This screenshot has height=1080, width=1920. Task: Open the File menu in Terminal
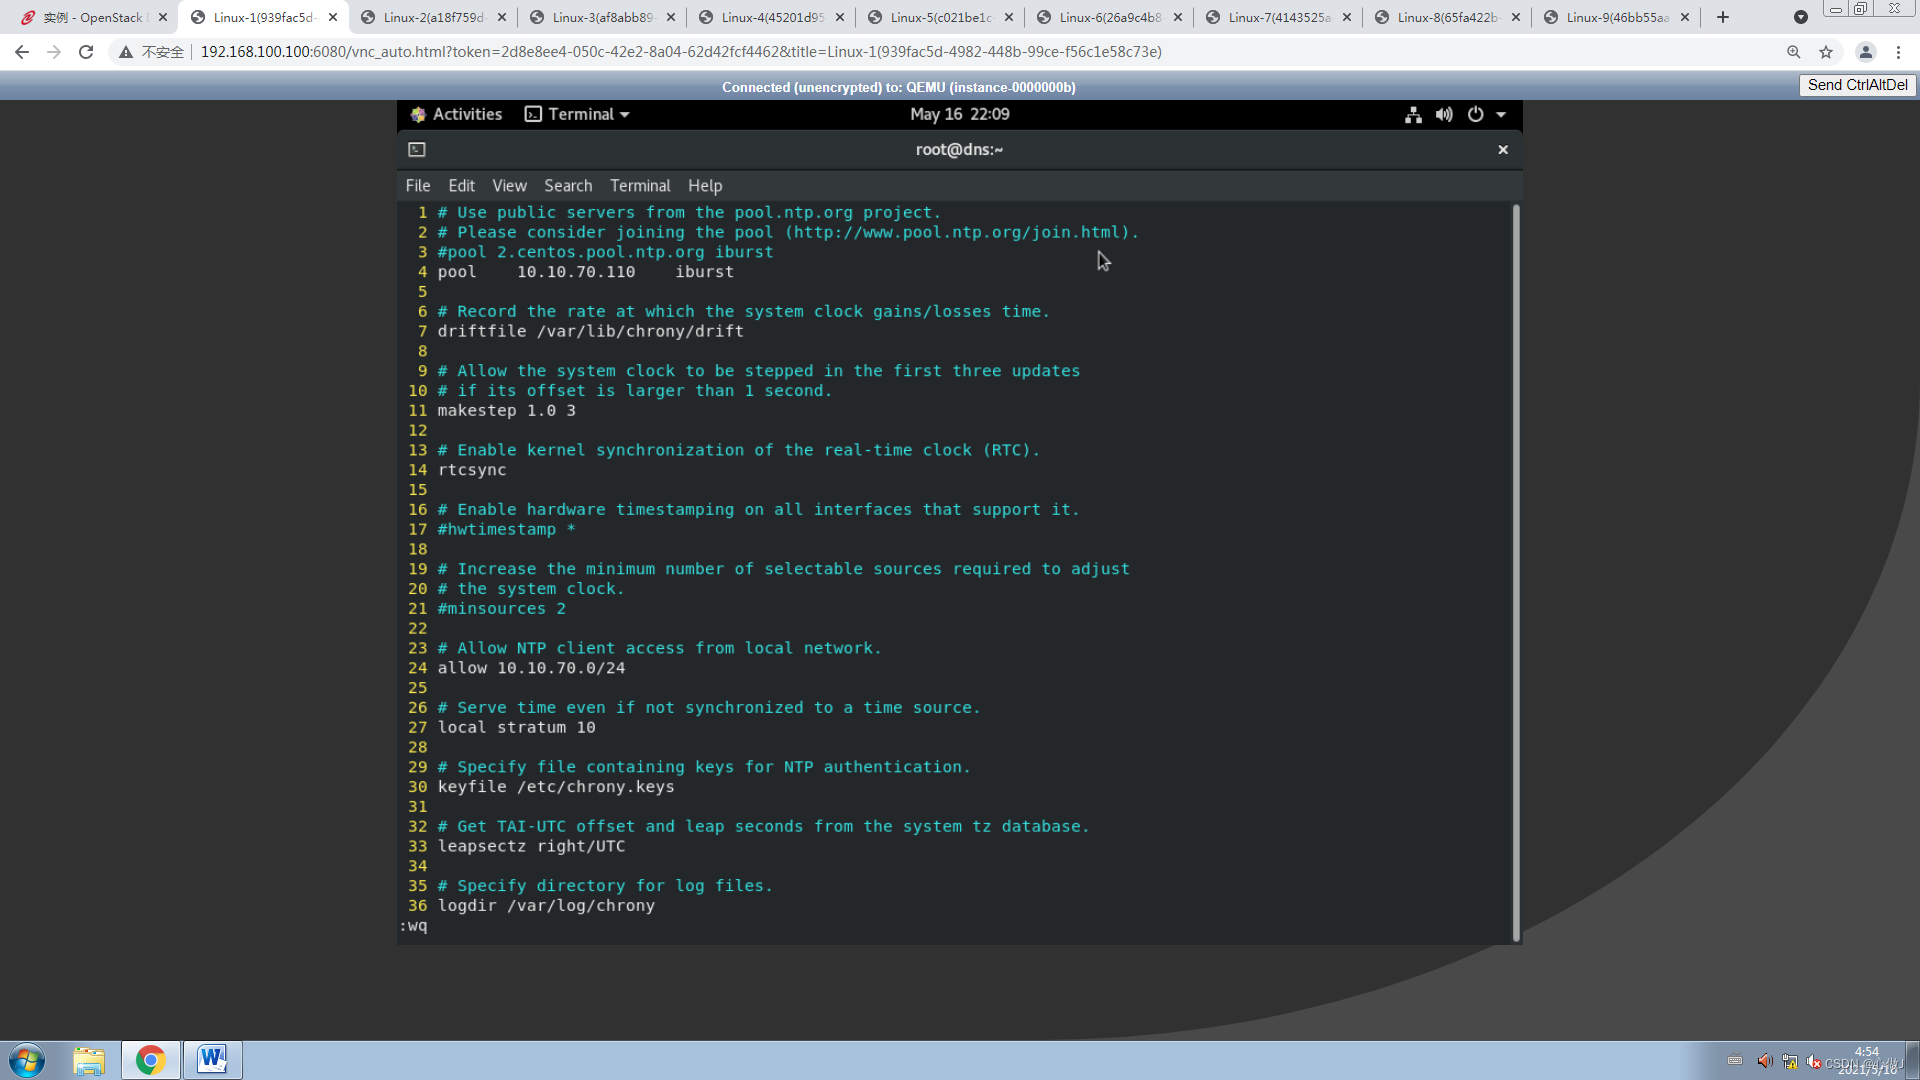point(417,186)
